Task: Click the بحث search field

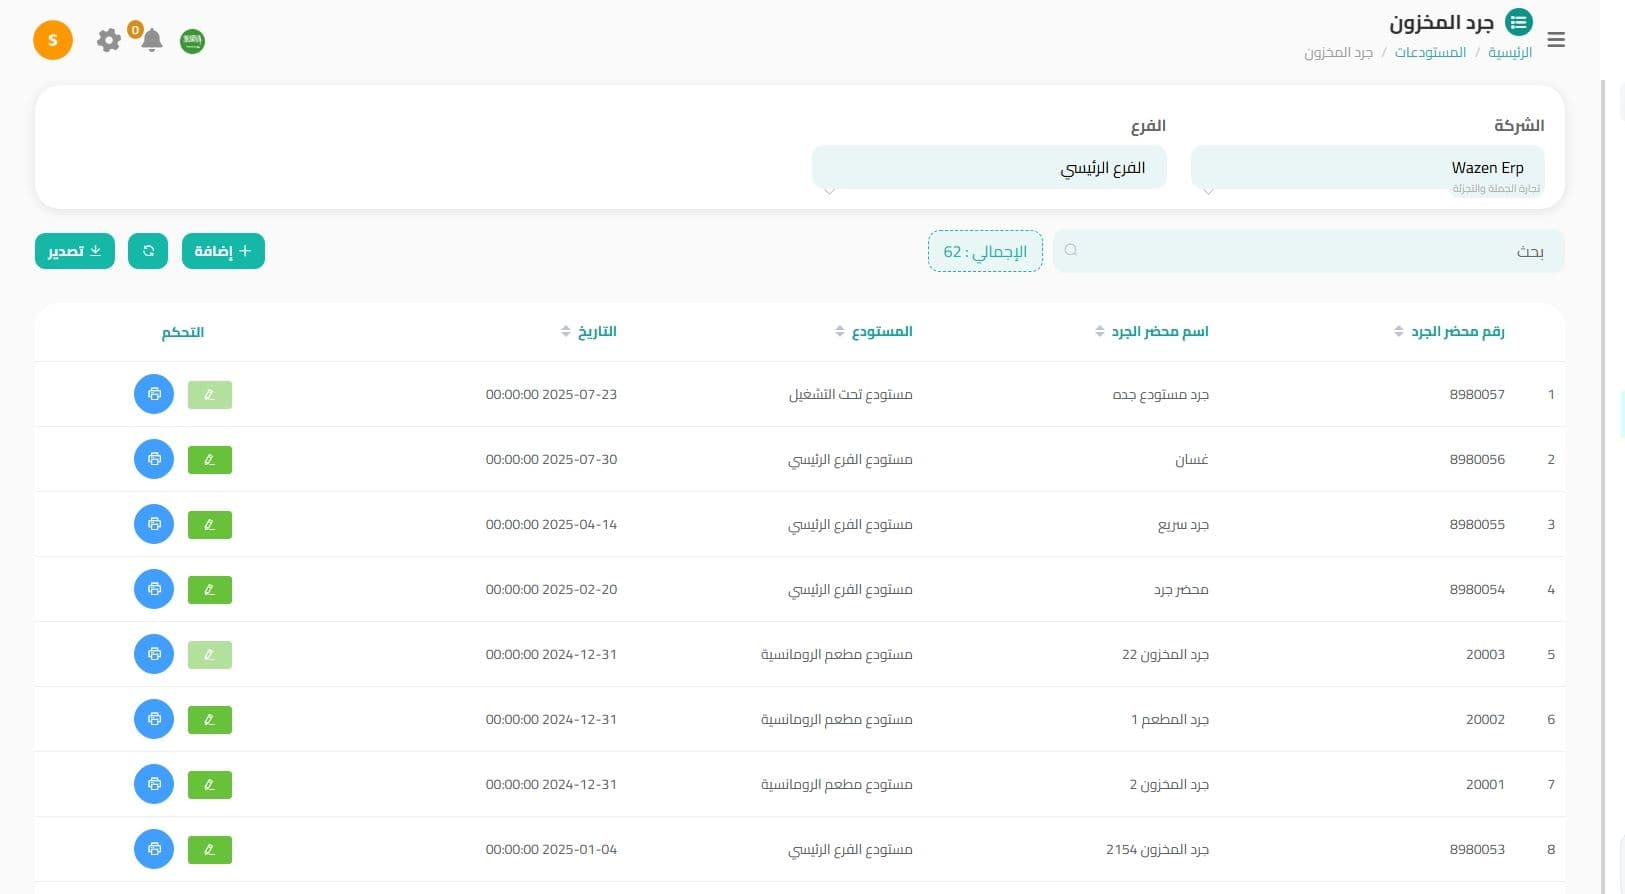Action: pyautogui.click(x=1308, y=251)
